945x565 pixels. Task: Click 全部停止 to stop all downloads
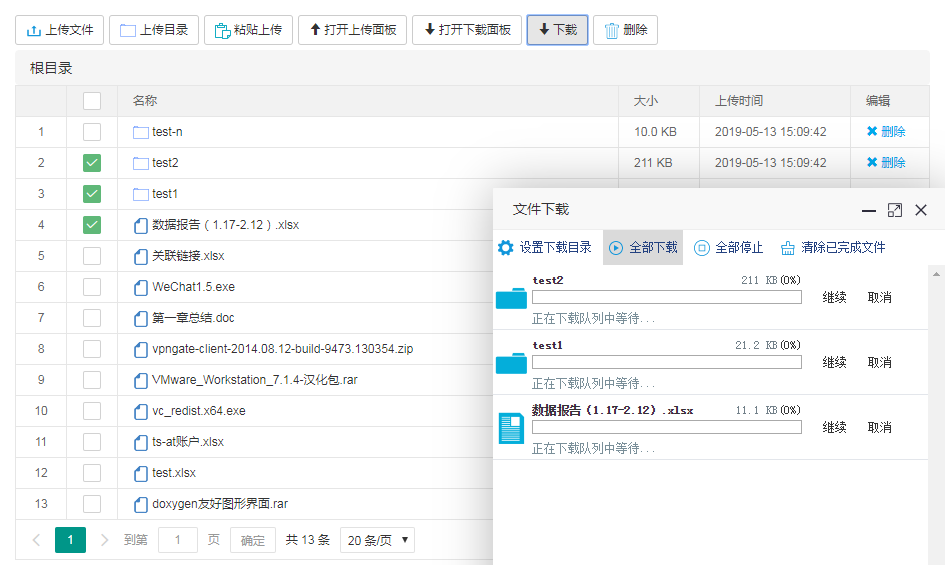pos(729,247)
